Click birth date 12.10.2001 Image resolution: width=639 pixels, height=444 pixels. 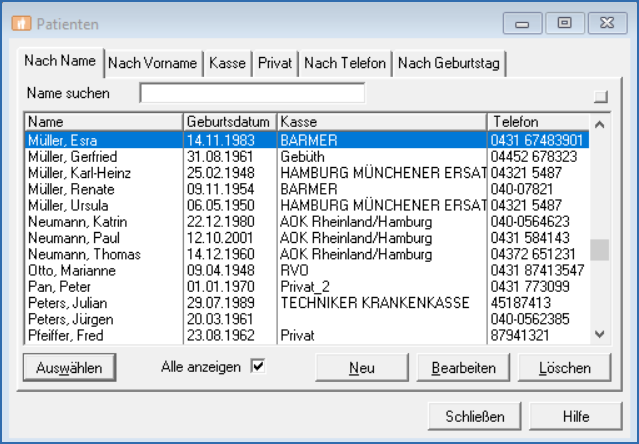coord(220,238)
